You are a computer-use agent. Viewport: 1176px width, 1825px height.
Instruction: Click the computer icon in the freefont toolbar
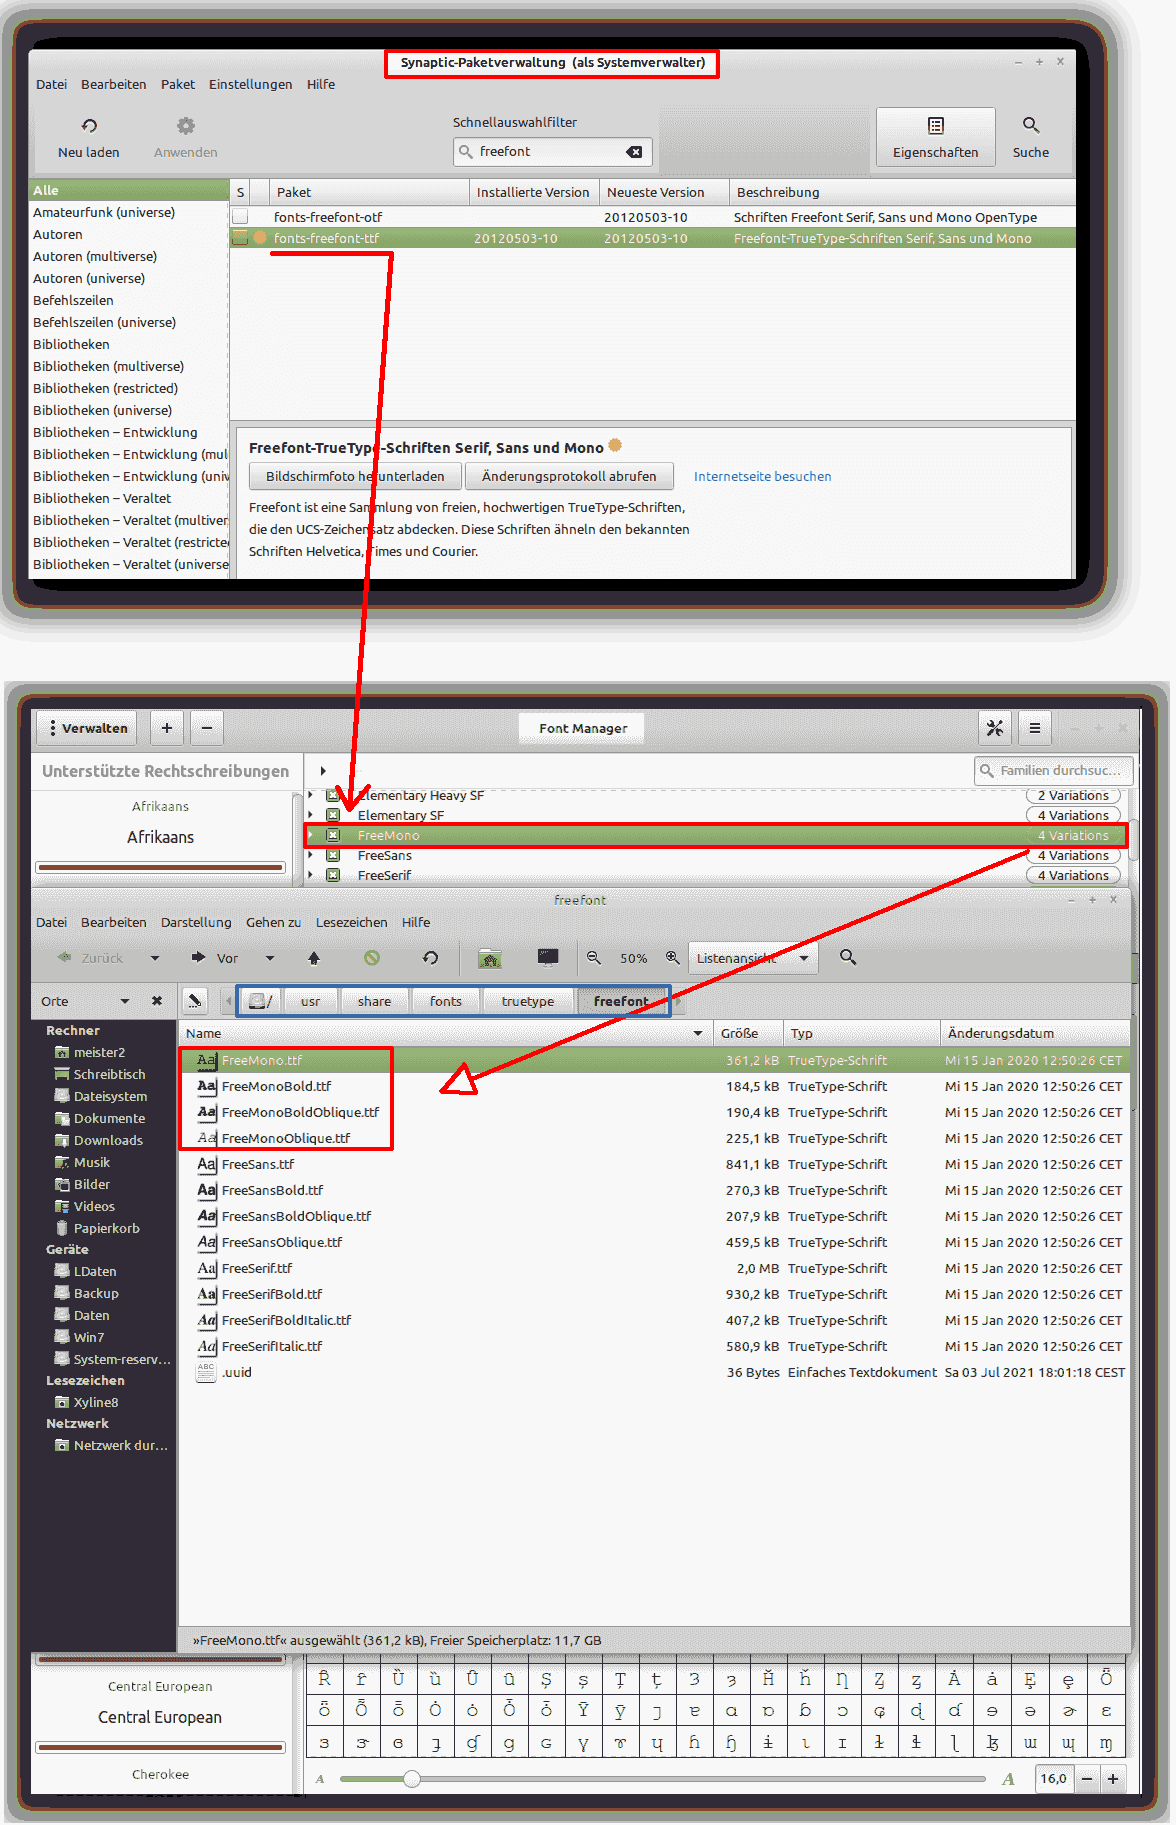click(548, 957)
